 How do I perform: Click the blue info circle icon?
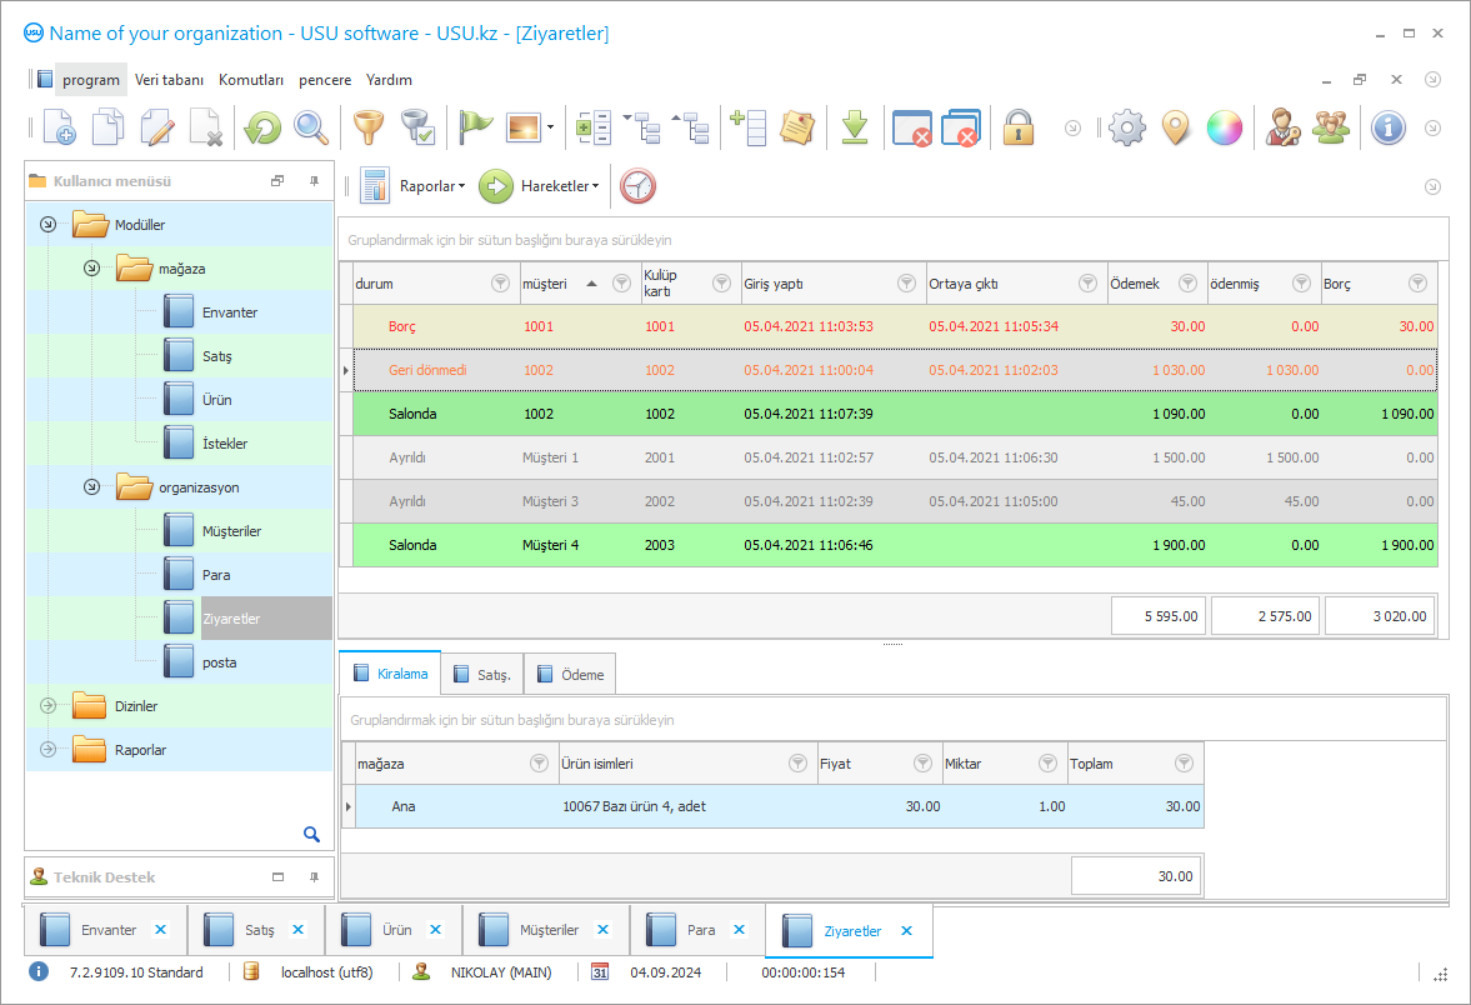point(1388,128)
